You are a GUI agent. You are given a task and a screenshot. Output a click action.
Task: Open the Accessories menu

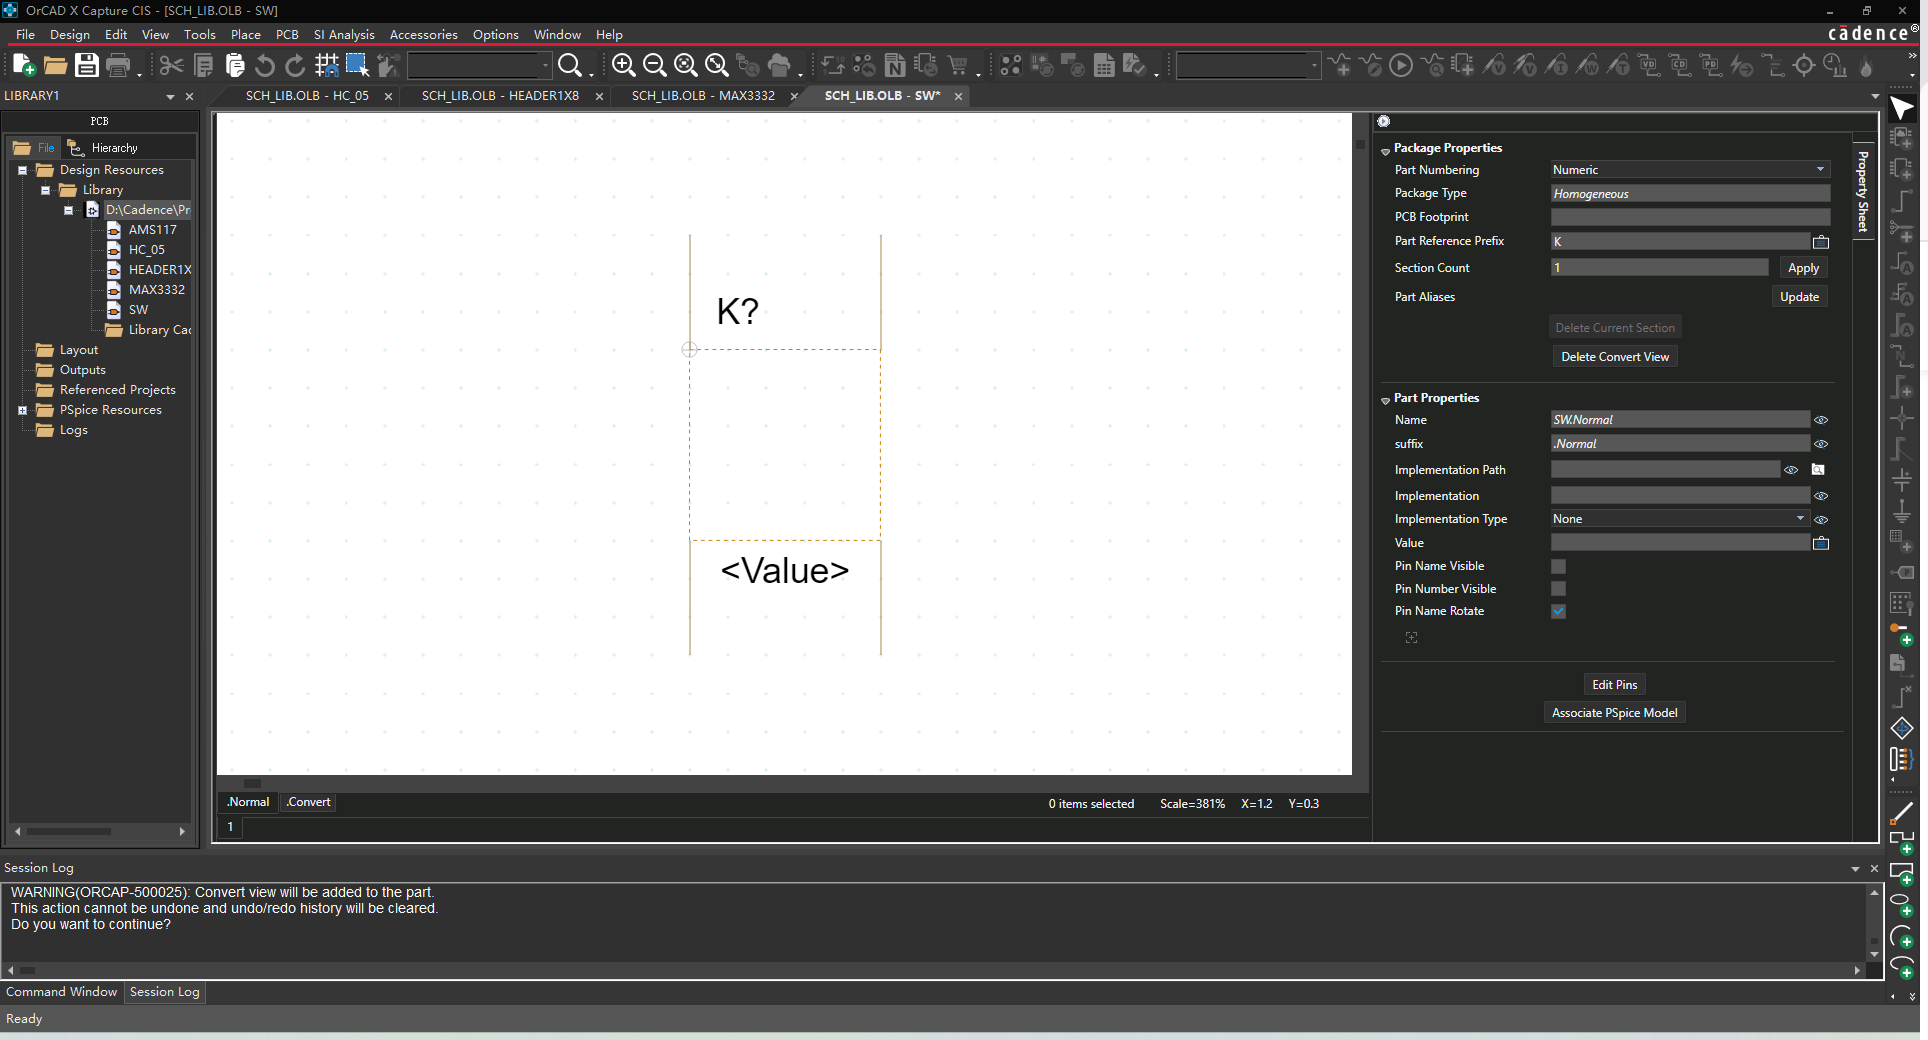pos(424,34)
